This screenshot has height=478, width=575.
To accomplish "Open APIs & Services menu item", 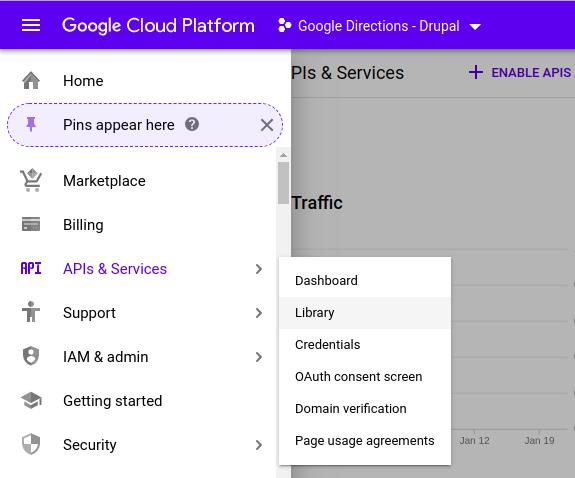I will (x=115, y=269).
